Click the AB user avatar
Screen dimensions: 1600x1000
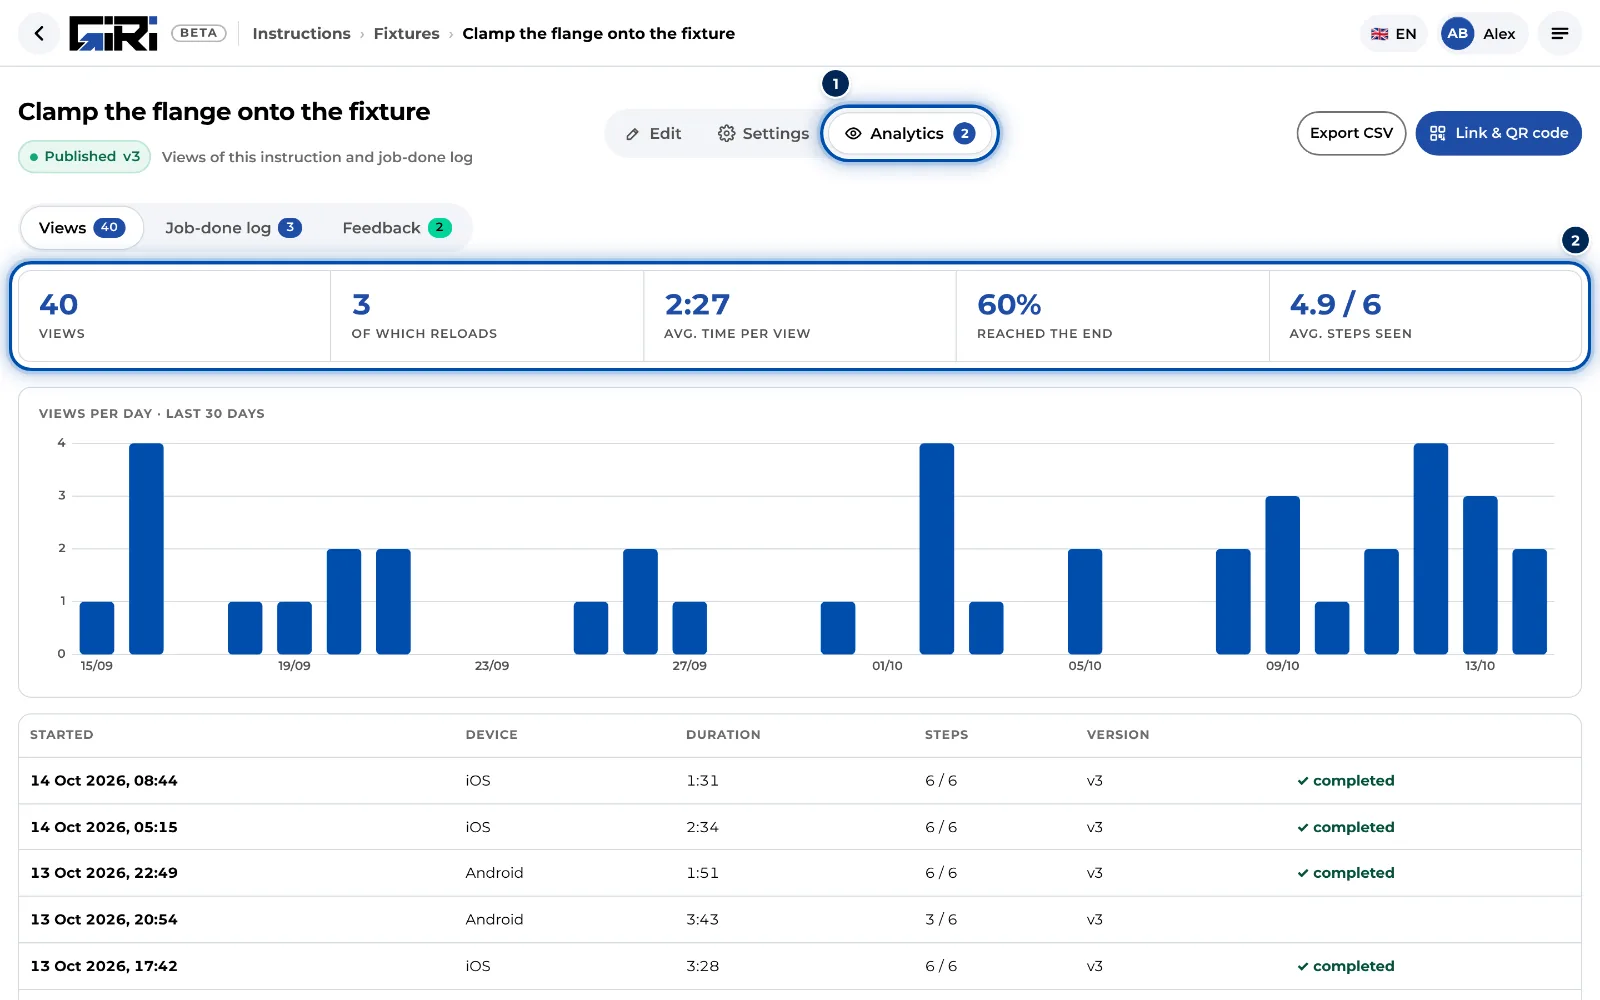coord(1457,34)
